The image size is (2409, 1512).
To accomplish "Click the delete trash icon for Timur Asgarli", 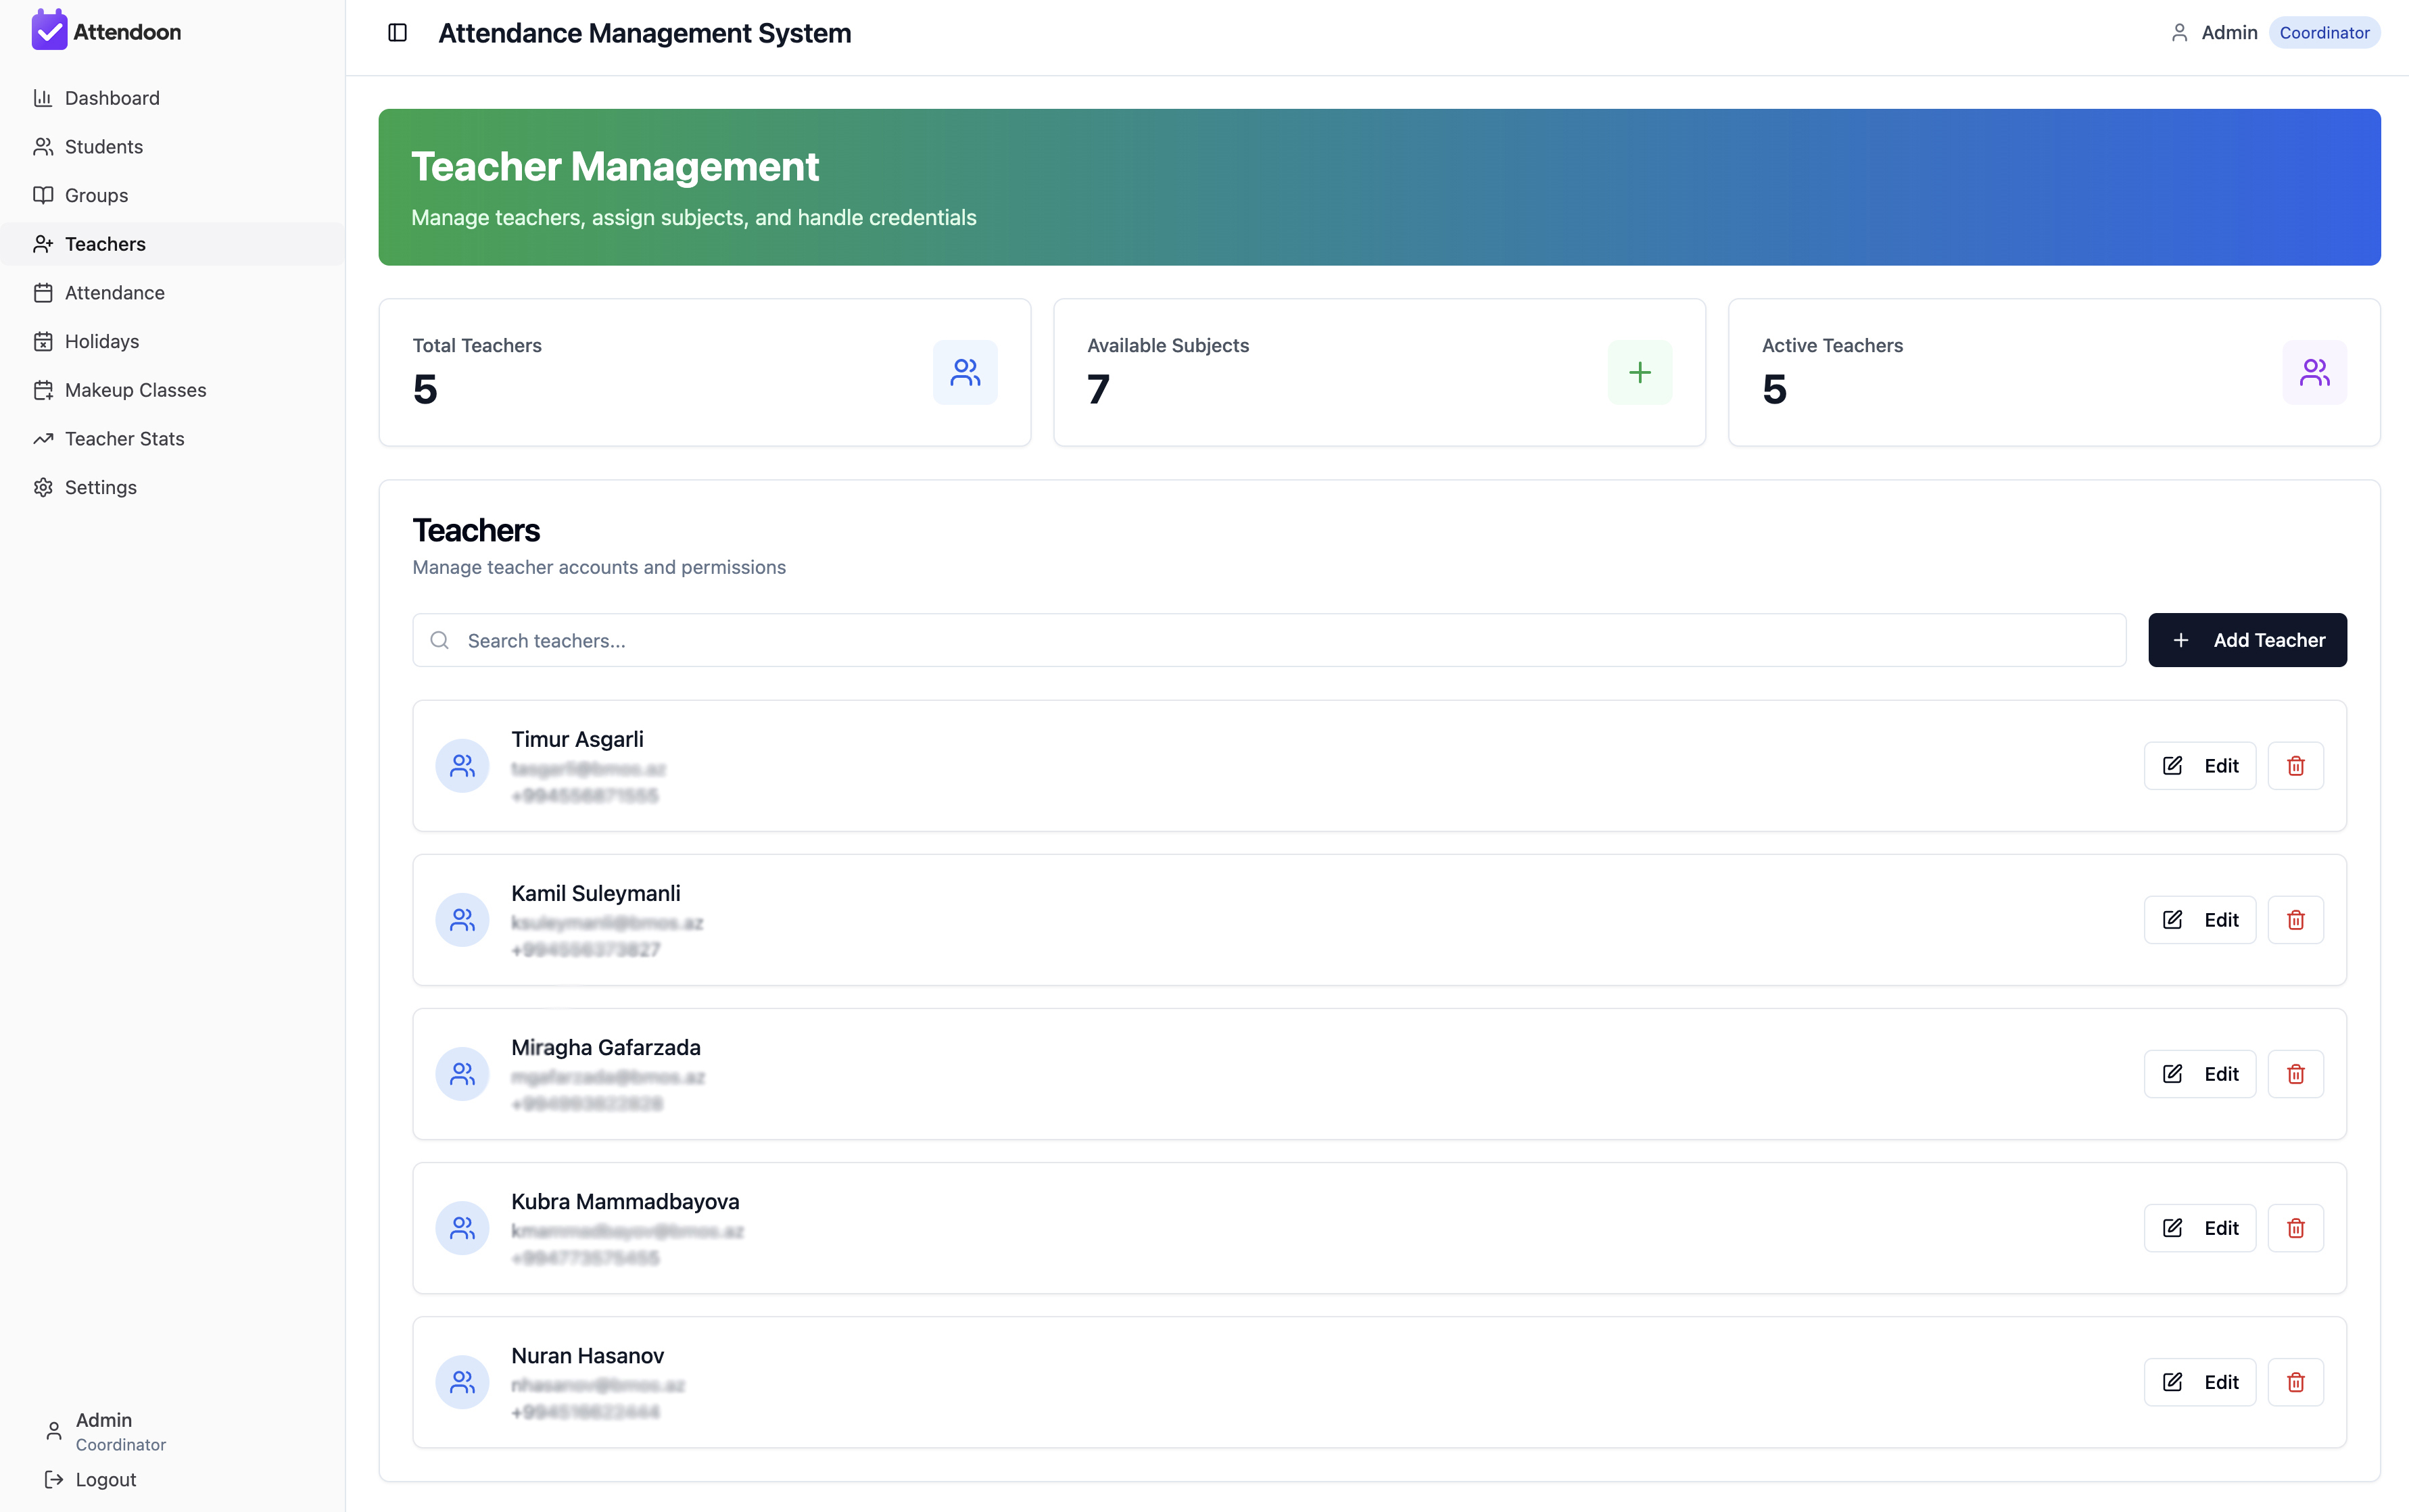I will [2295, 765].
